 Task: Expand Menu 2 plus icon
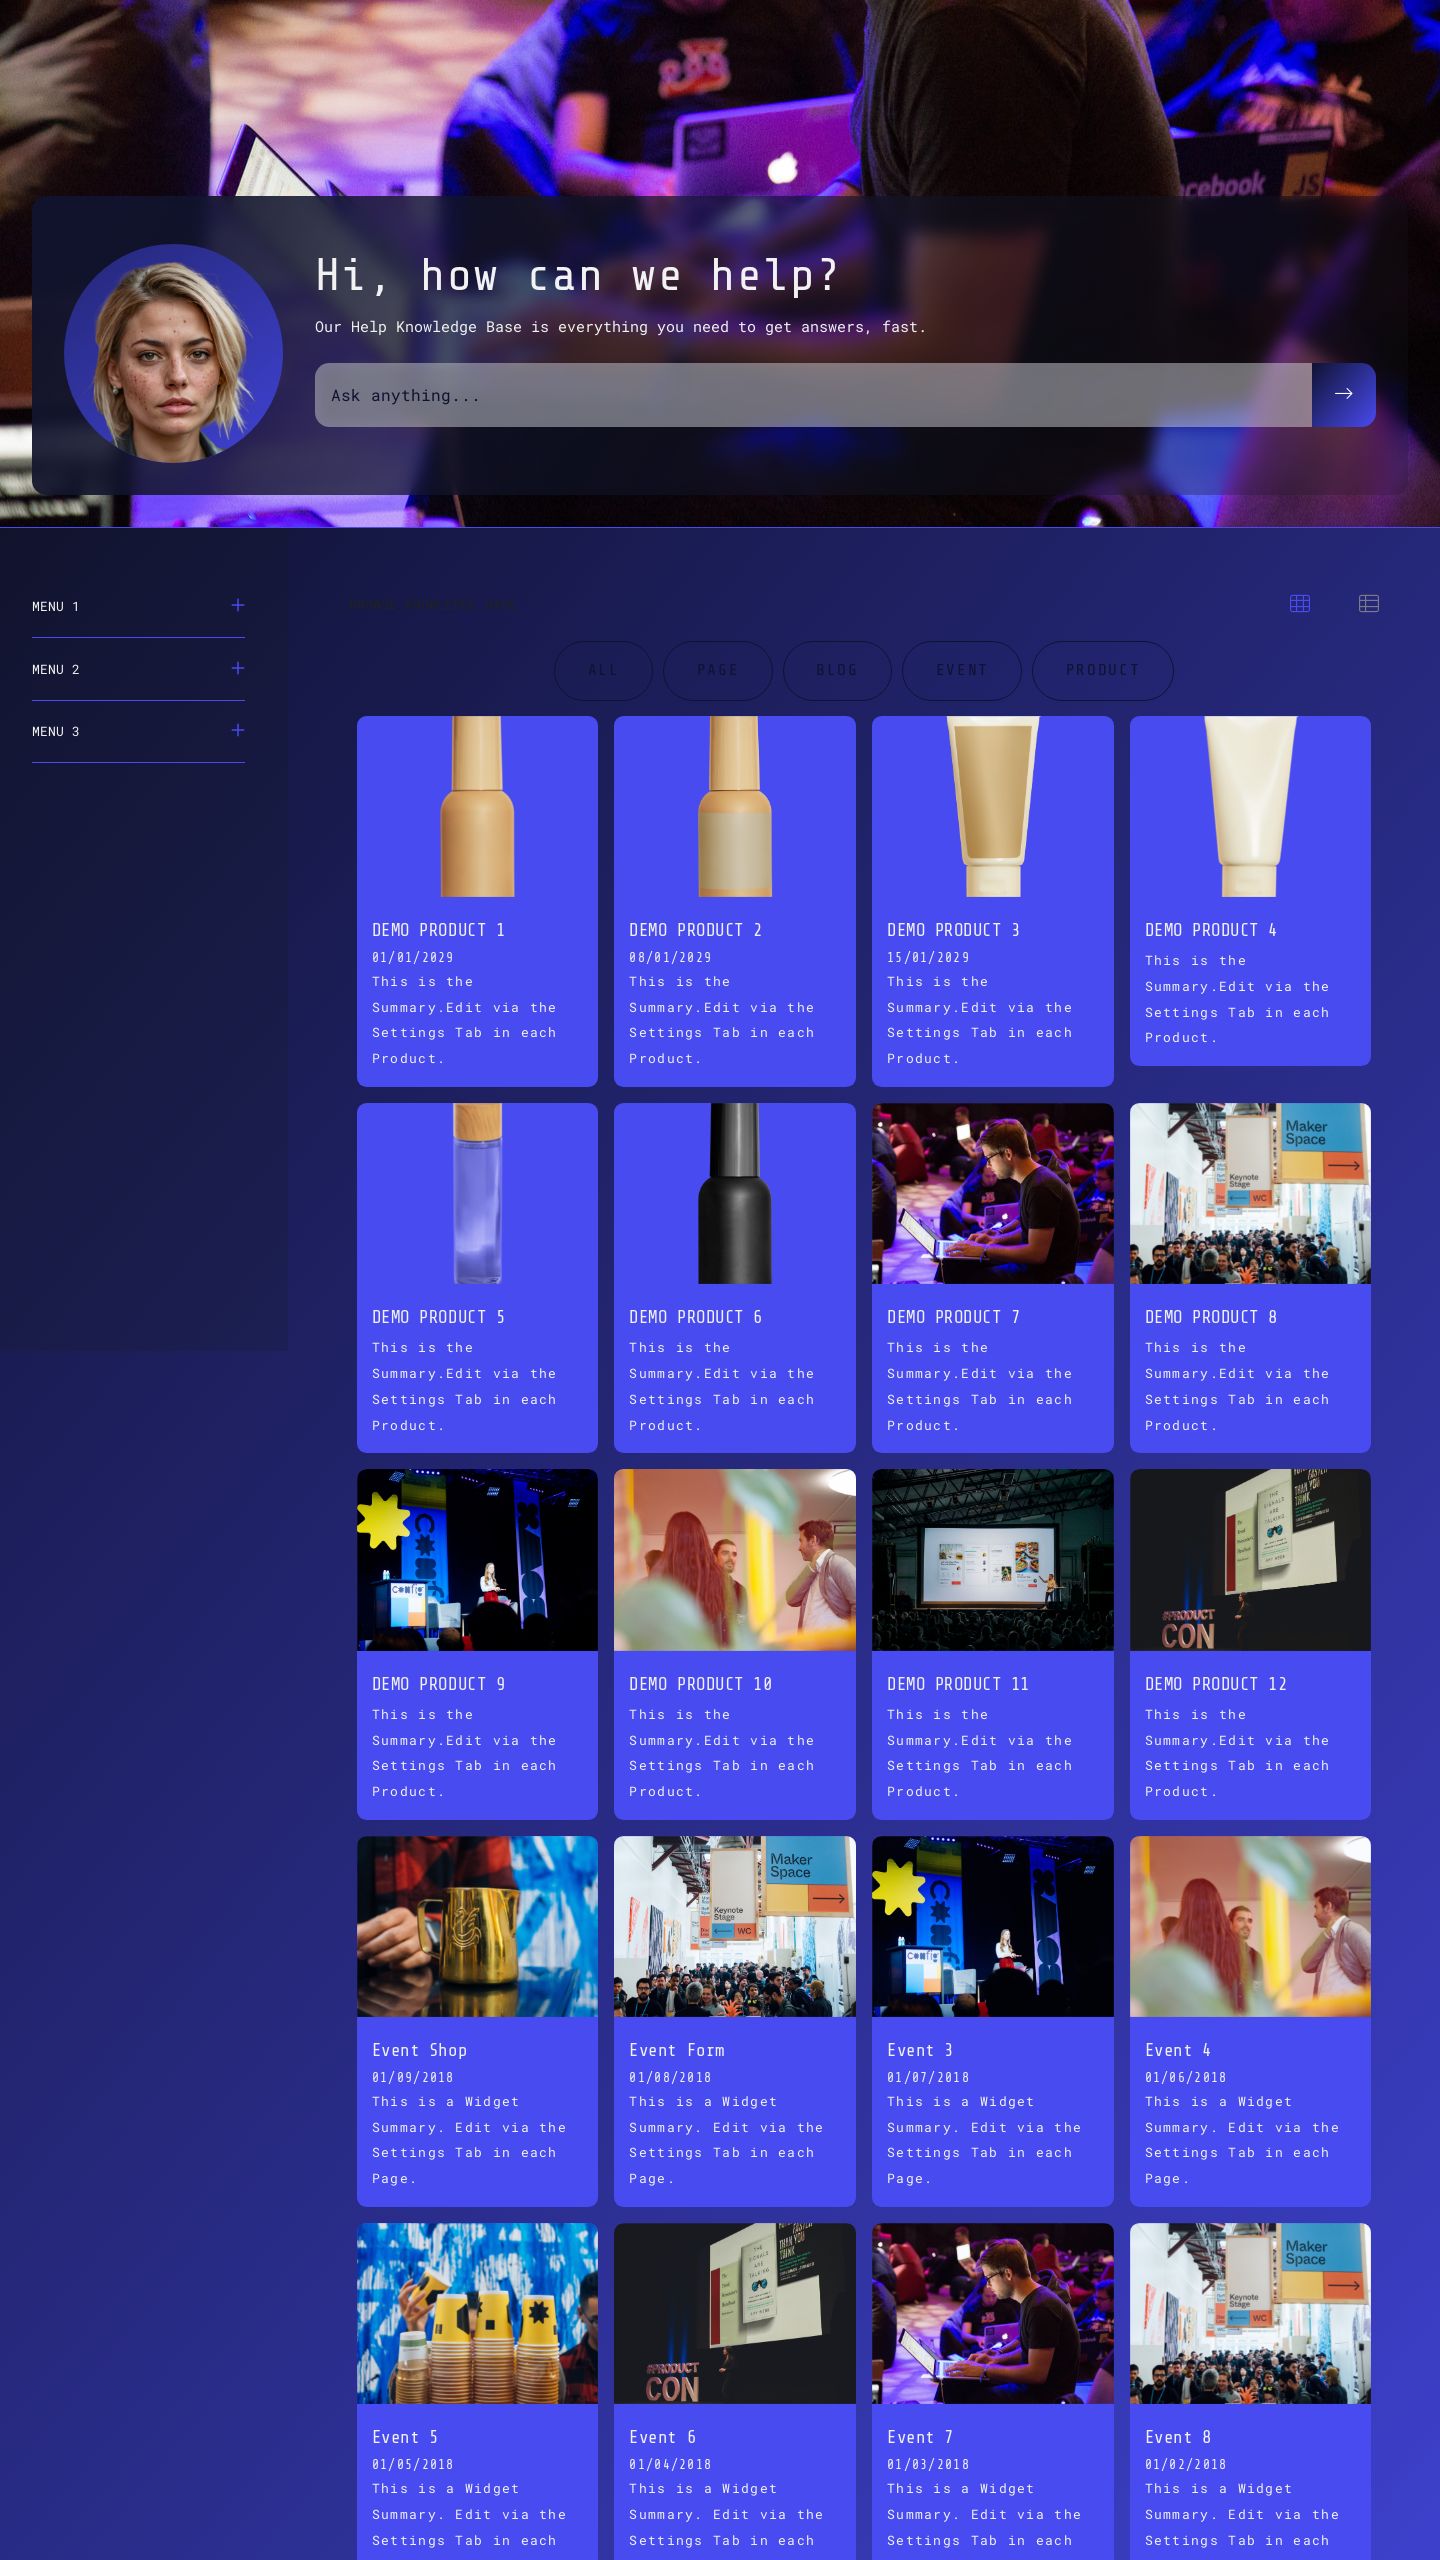click(x=237, y=668)
